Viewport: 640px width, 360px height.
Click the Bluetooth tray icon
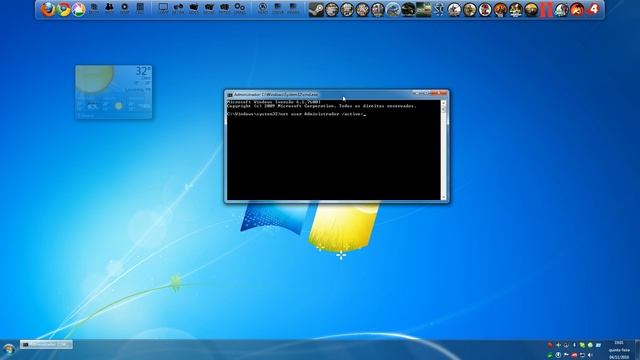pyautogui.click(x=574, y=345)
